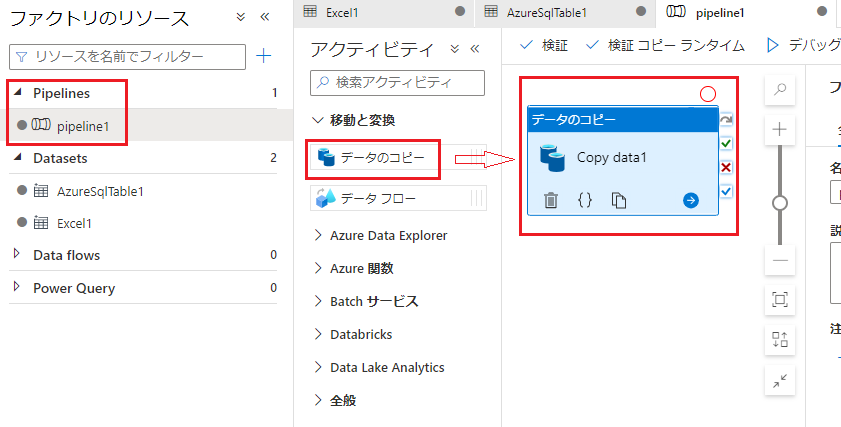Click the Excel1 dataset table icon
This screenshot has width=841, height=427.
pyautogui.click(x=41, y=223)
